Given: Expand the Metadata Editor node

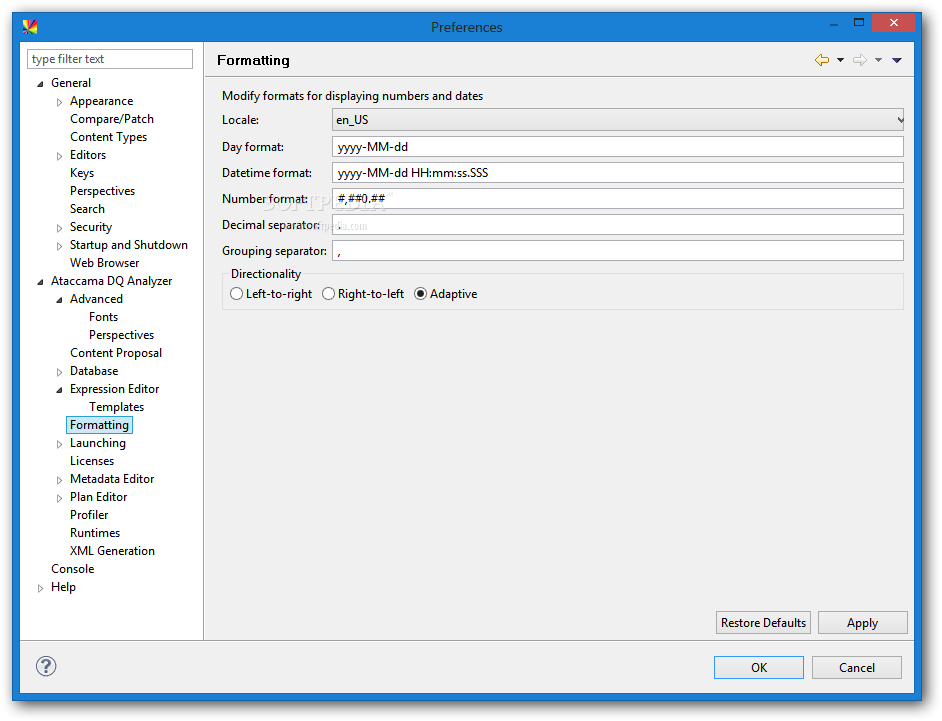Looking at the screenshot, I should pos(59,481).
